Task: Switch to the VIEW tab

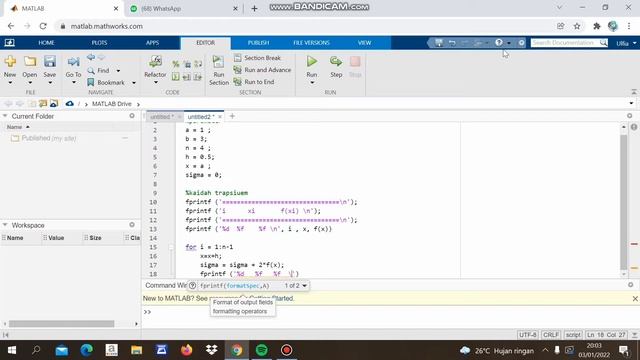Action: click(364, 42)
